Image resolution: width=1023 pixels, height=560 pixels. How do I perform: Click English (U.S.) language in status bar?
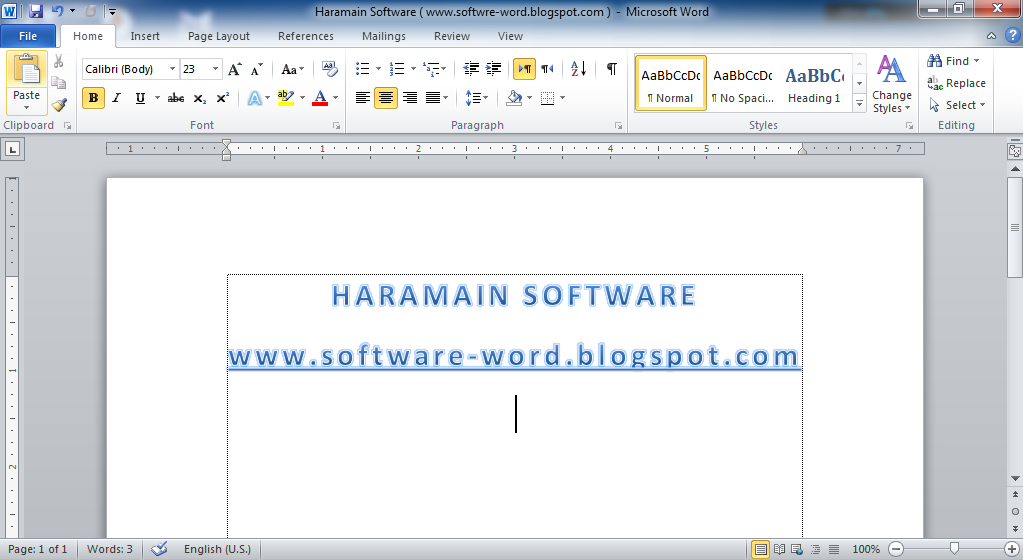(x=217, y=549)
